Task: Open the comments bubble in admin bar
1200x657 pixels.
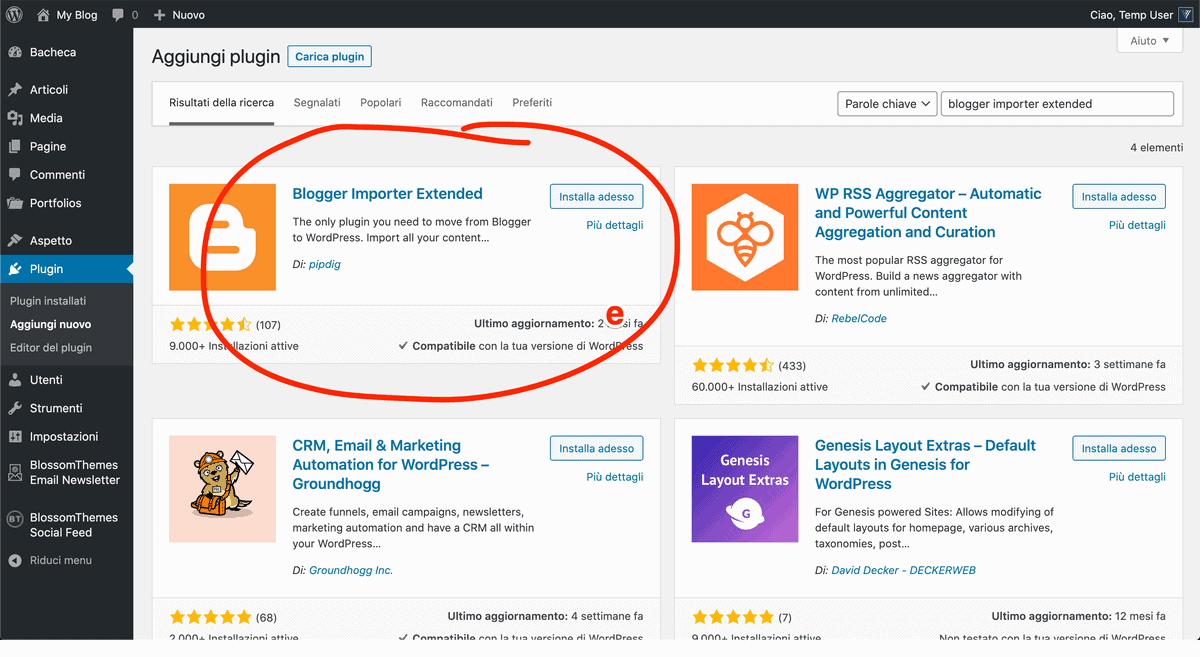Action: point(119,16)
